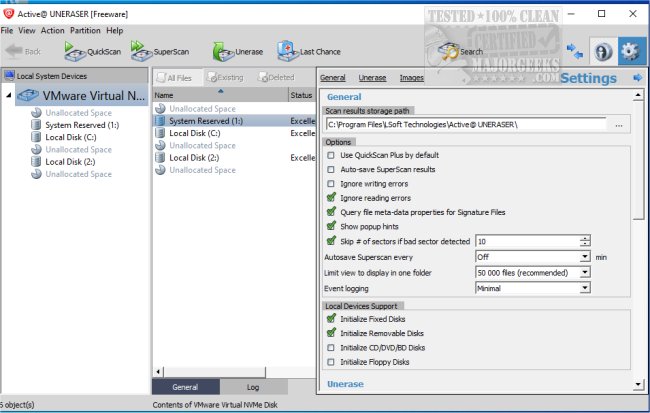Open the Event logging dropdown
Viewport: 650px width, 413px height.
point(585,288)
